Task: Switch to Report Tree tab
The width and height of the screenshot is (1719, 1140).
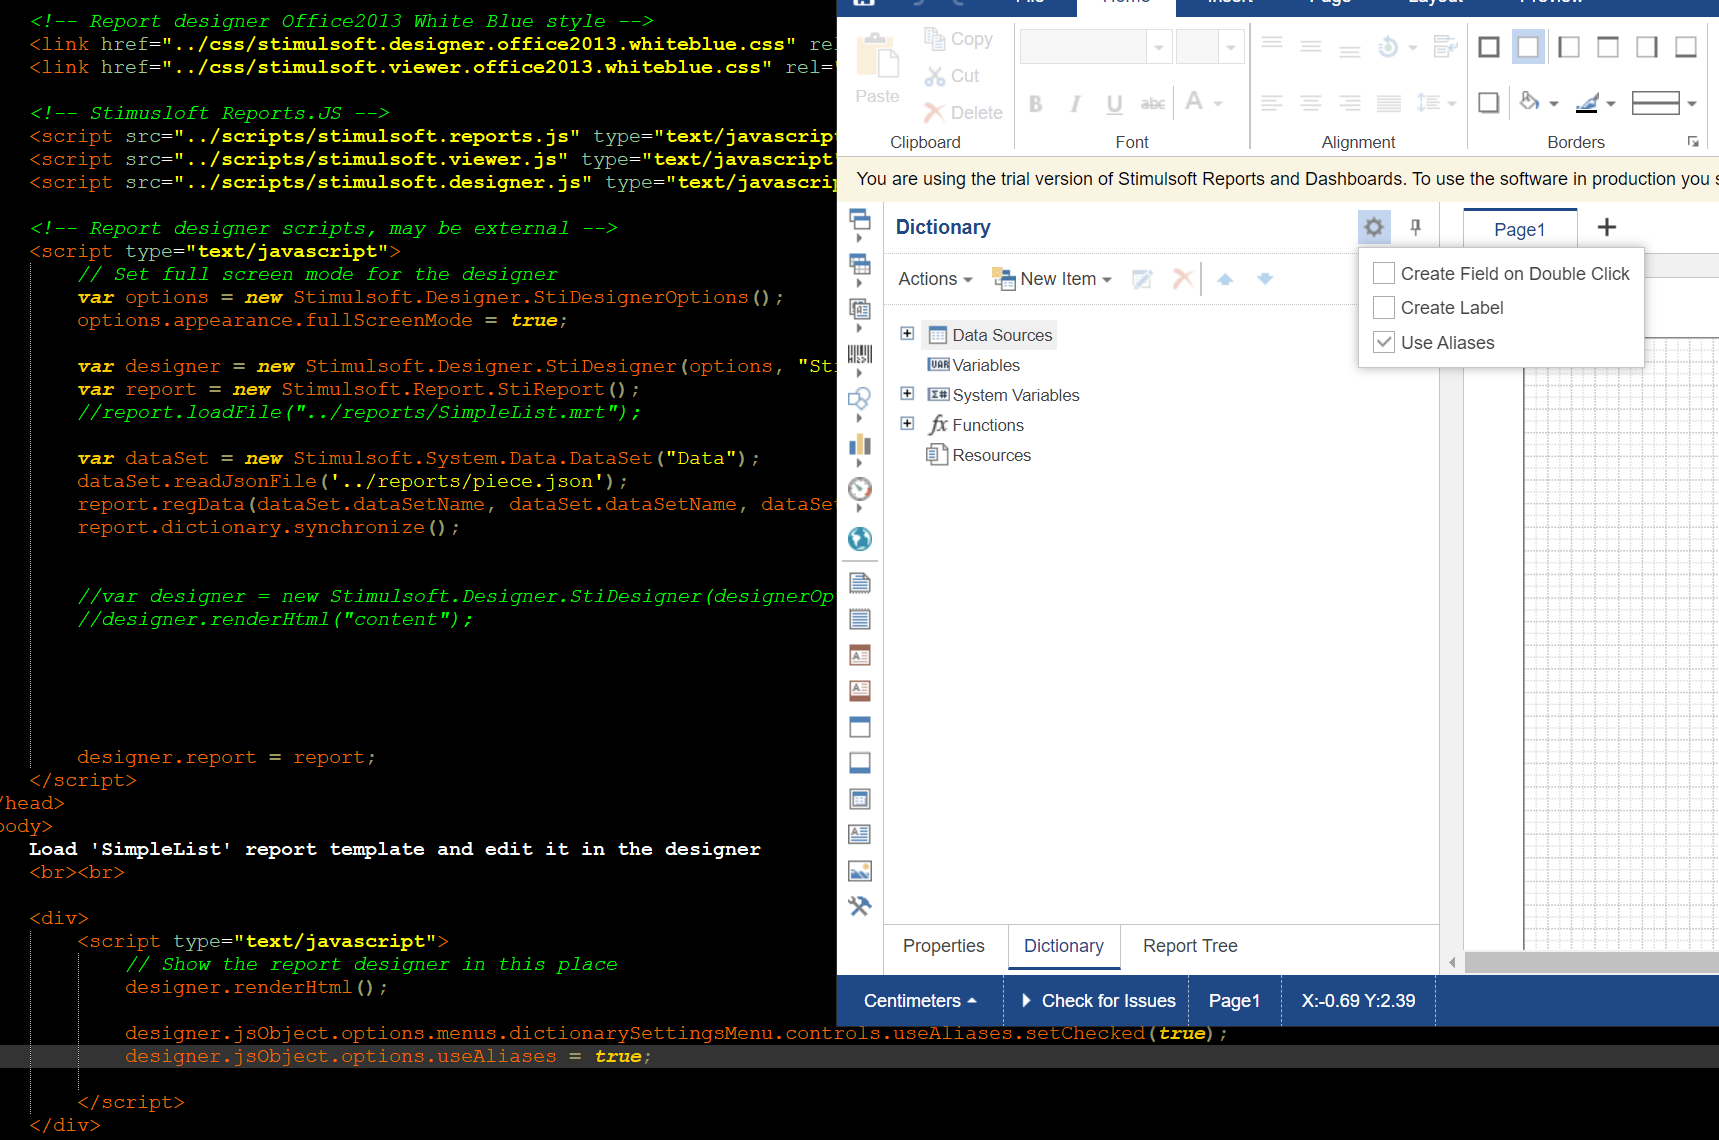Action: pos(1190,946)
